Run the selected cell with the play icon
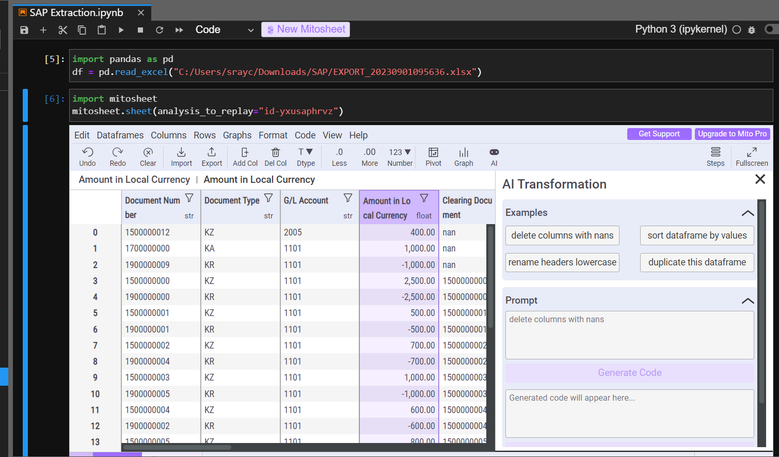This screenshot has width=779, height=457. point(121,30)
